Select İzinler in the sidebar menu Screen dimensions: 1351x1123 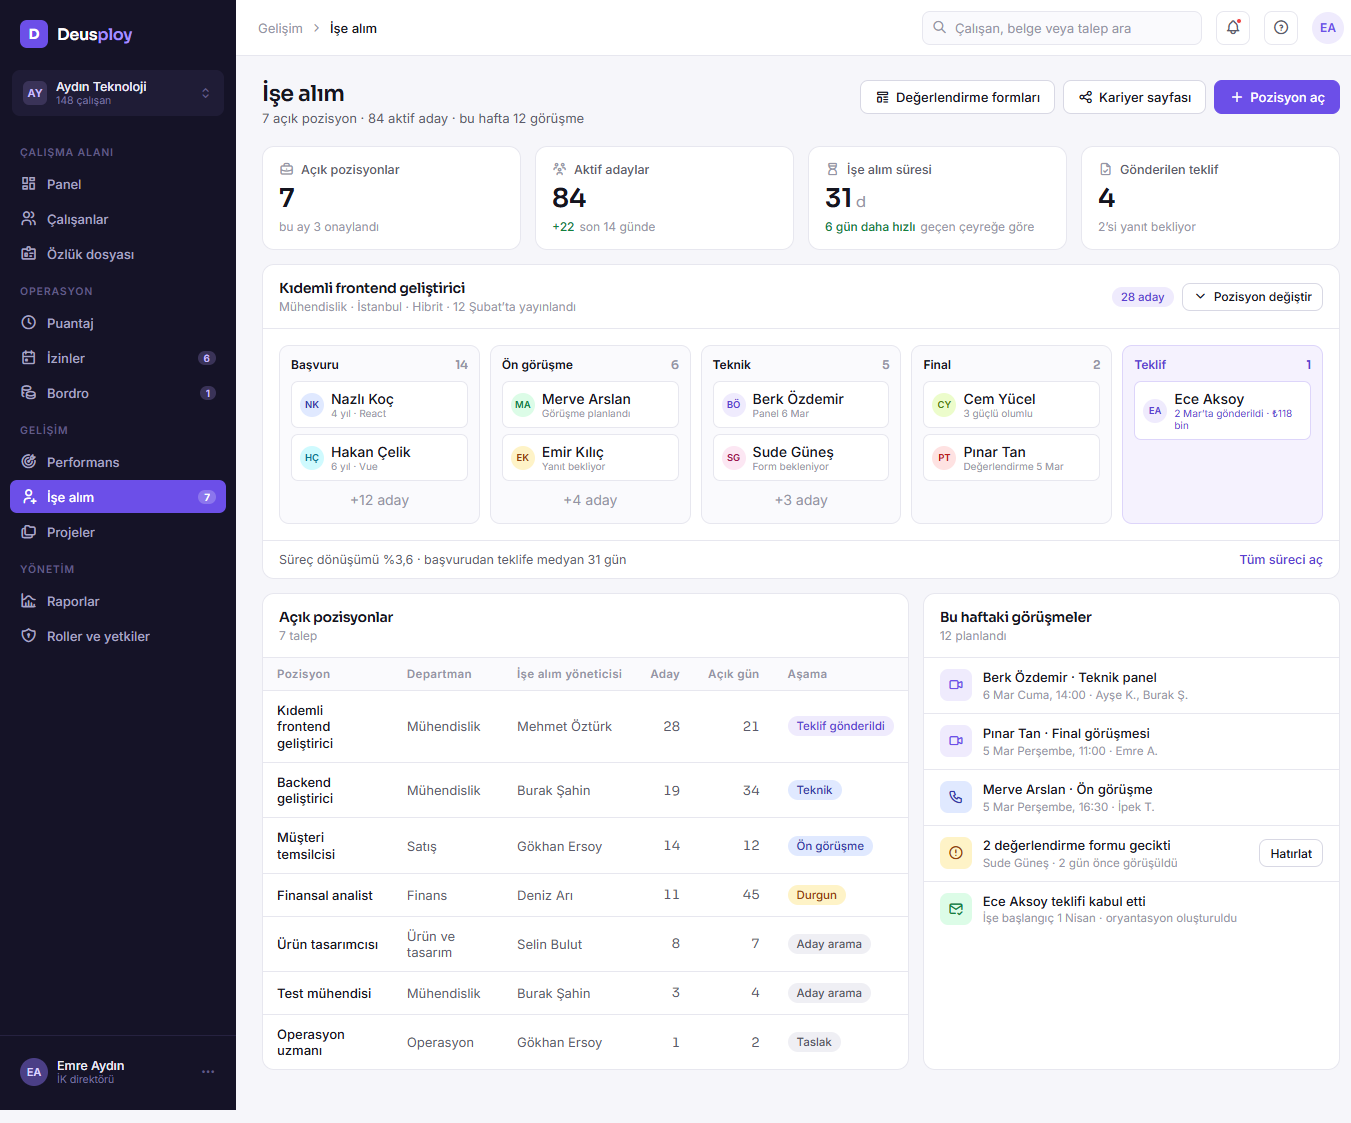tap(118, 358)
